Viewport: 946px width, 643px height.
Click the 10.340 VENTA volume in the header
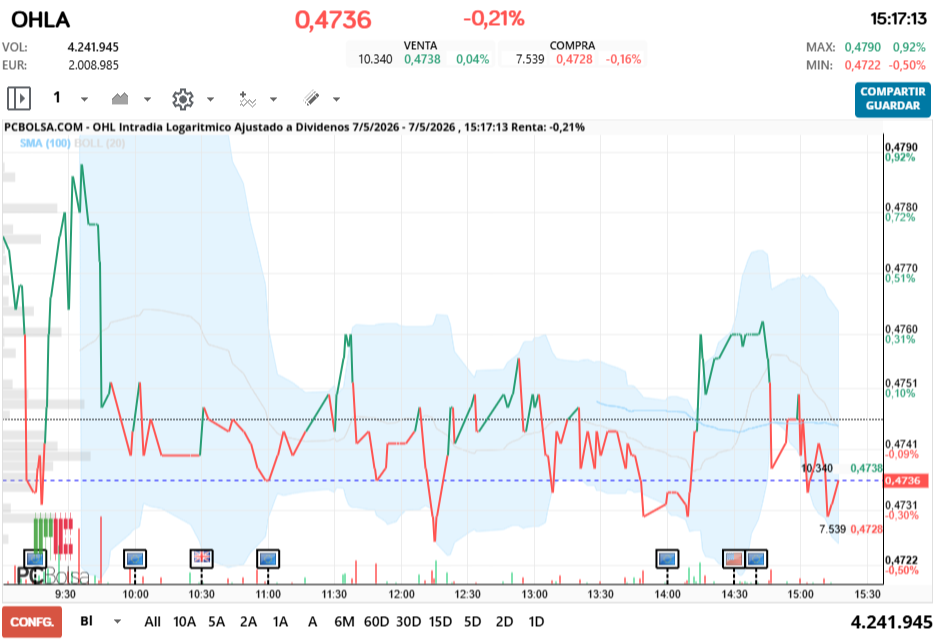(x=375, y=59)
